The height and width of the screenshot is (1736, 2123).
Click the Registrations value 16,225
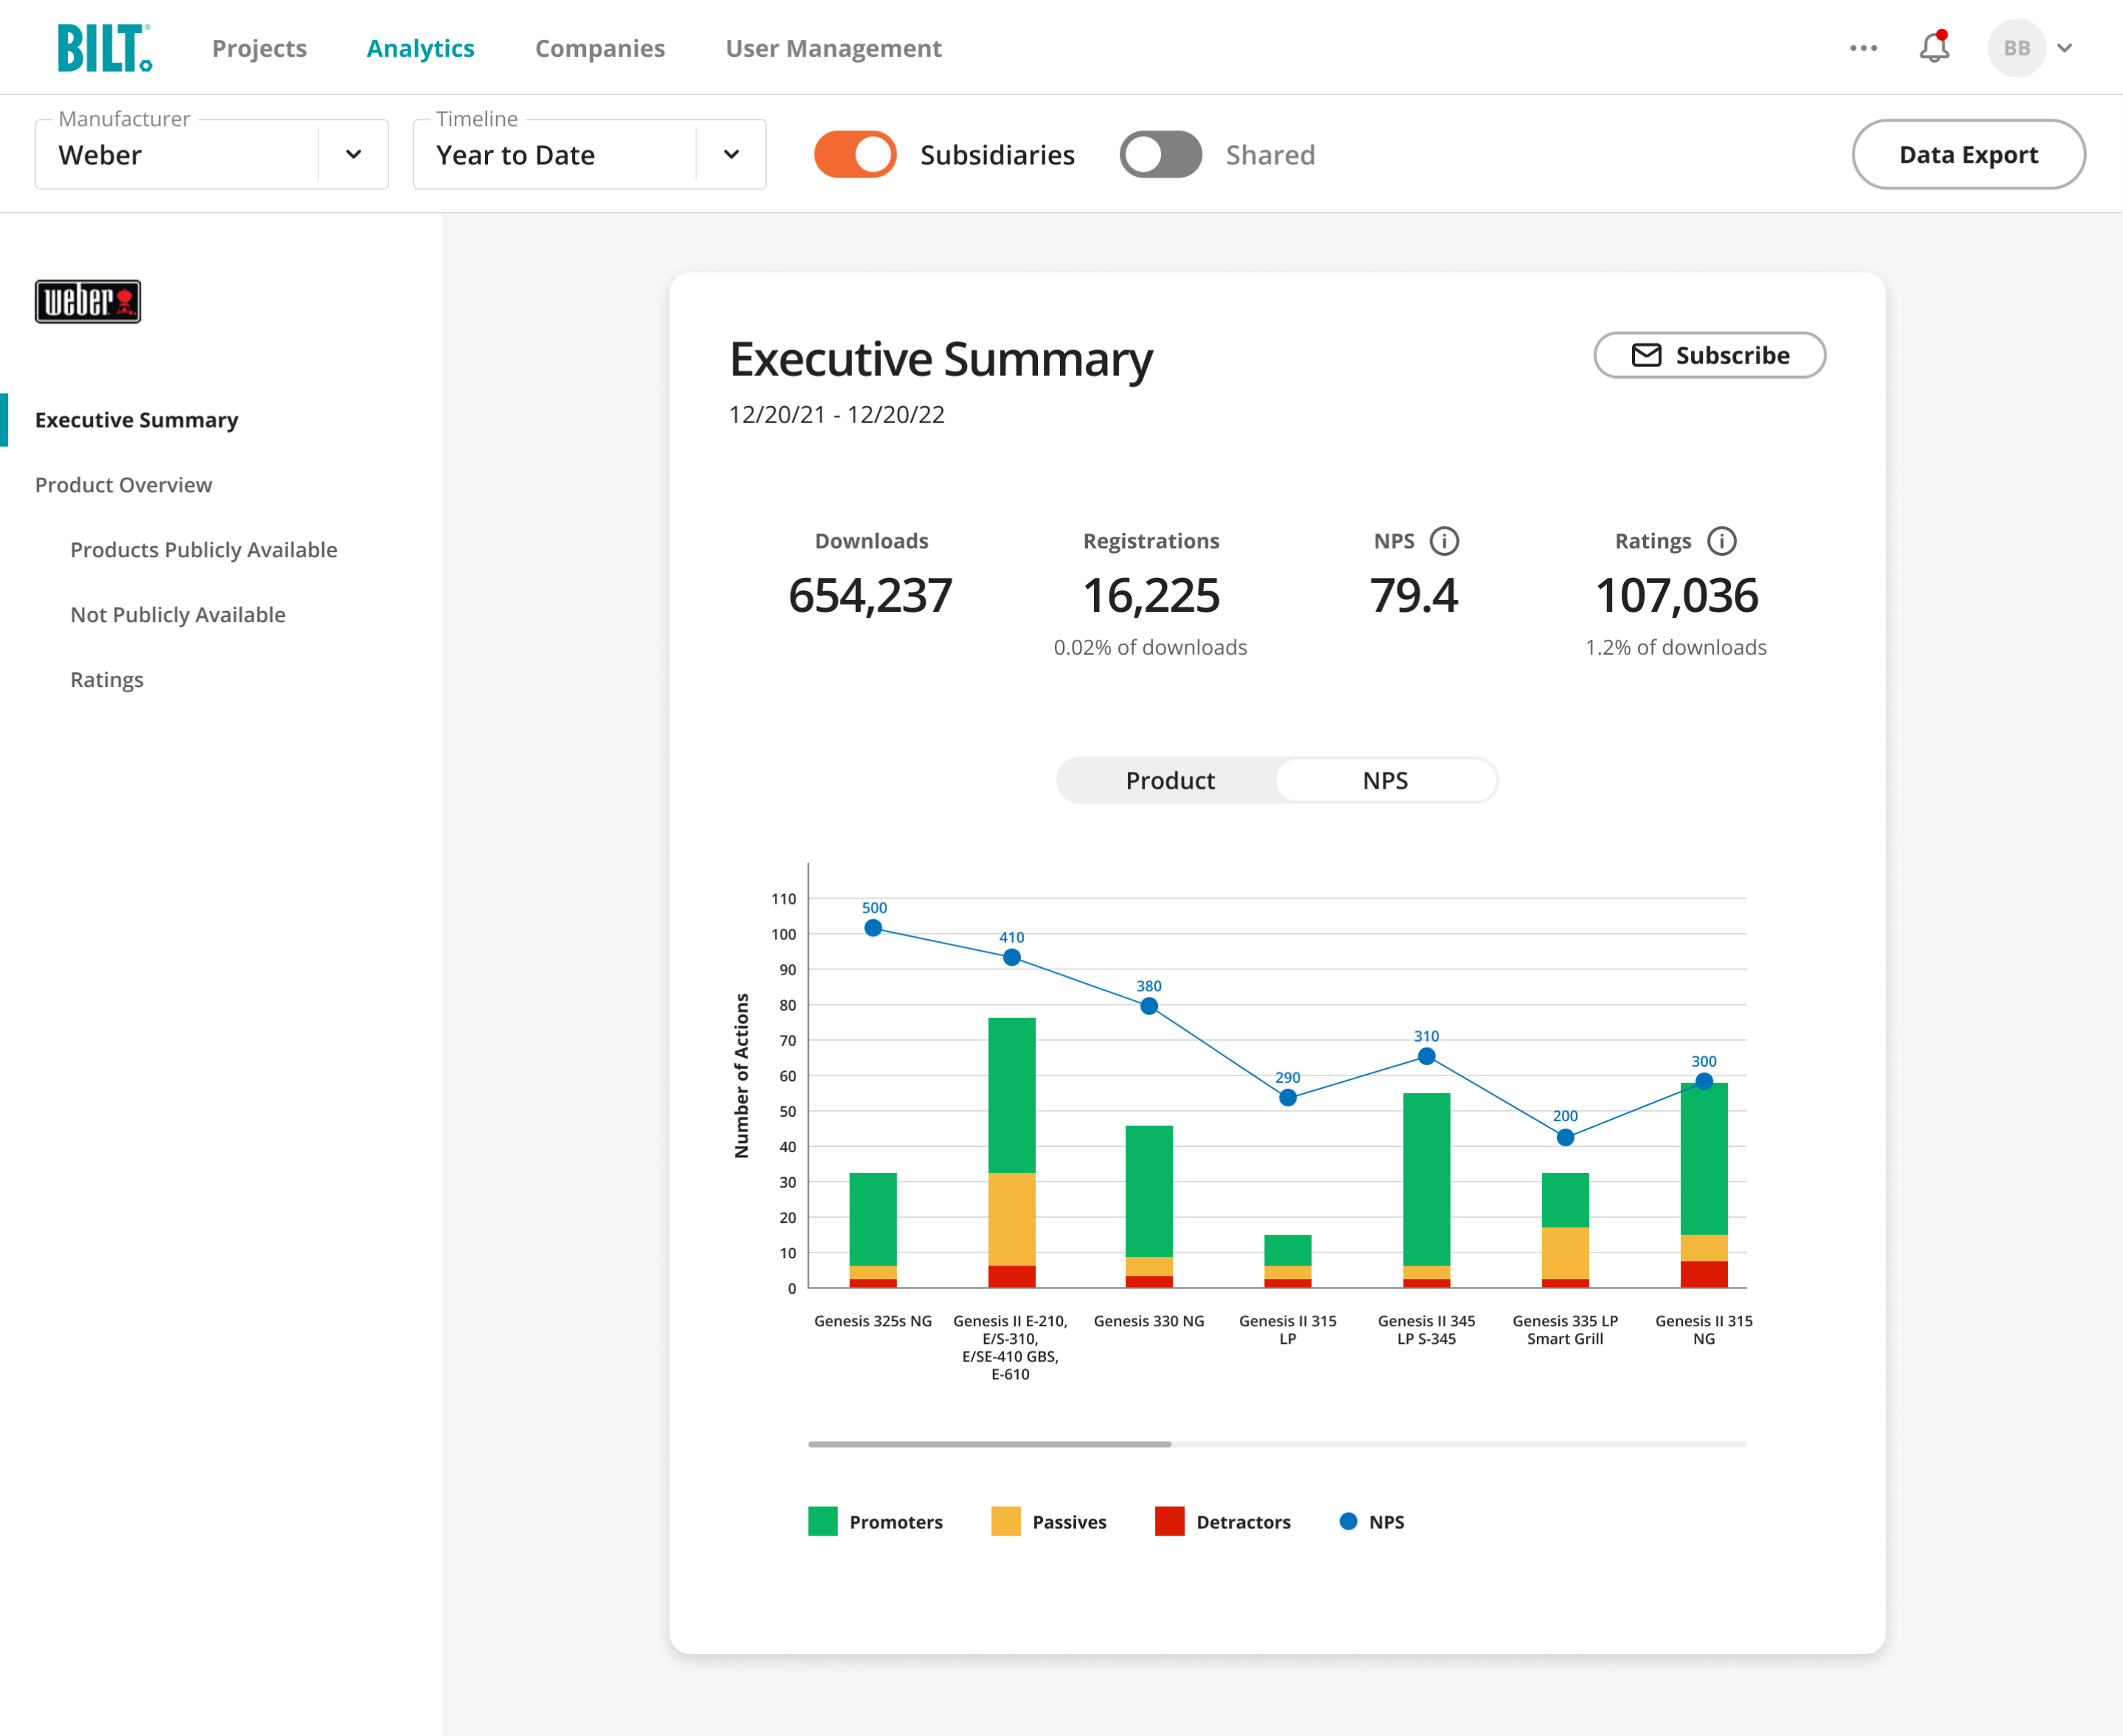(1151, 596)
